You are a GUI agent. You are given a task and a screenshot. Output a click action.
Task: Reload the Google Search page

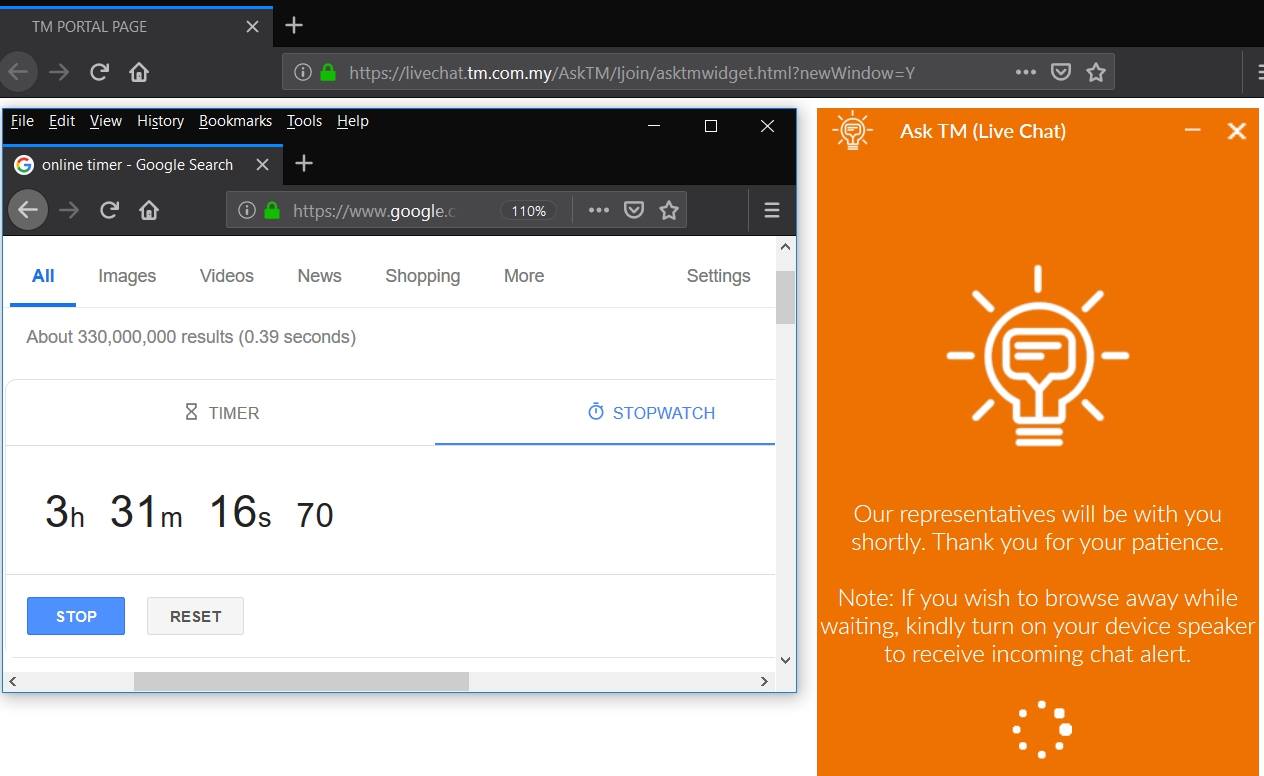click(x=109, y=210)
